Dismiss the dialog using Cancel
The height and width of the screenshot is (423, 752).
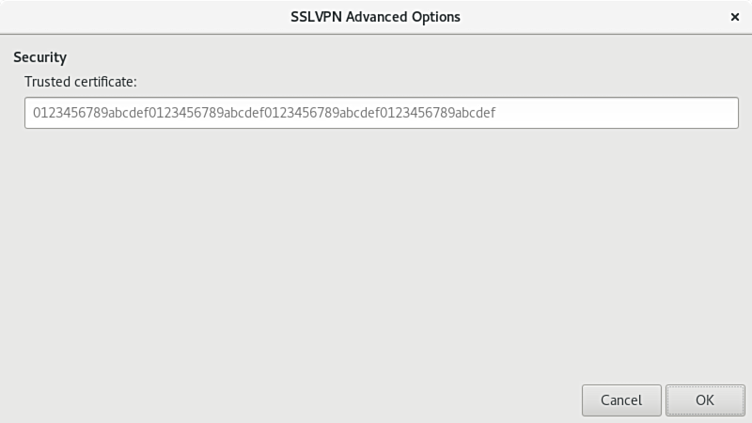coord(622,400)
